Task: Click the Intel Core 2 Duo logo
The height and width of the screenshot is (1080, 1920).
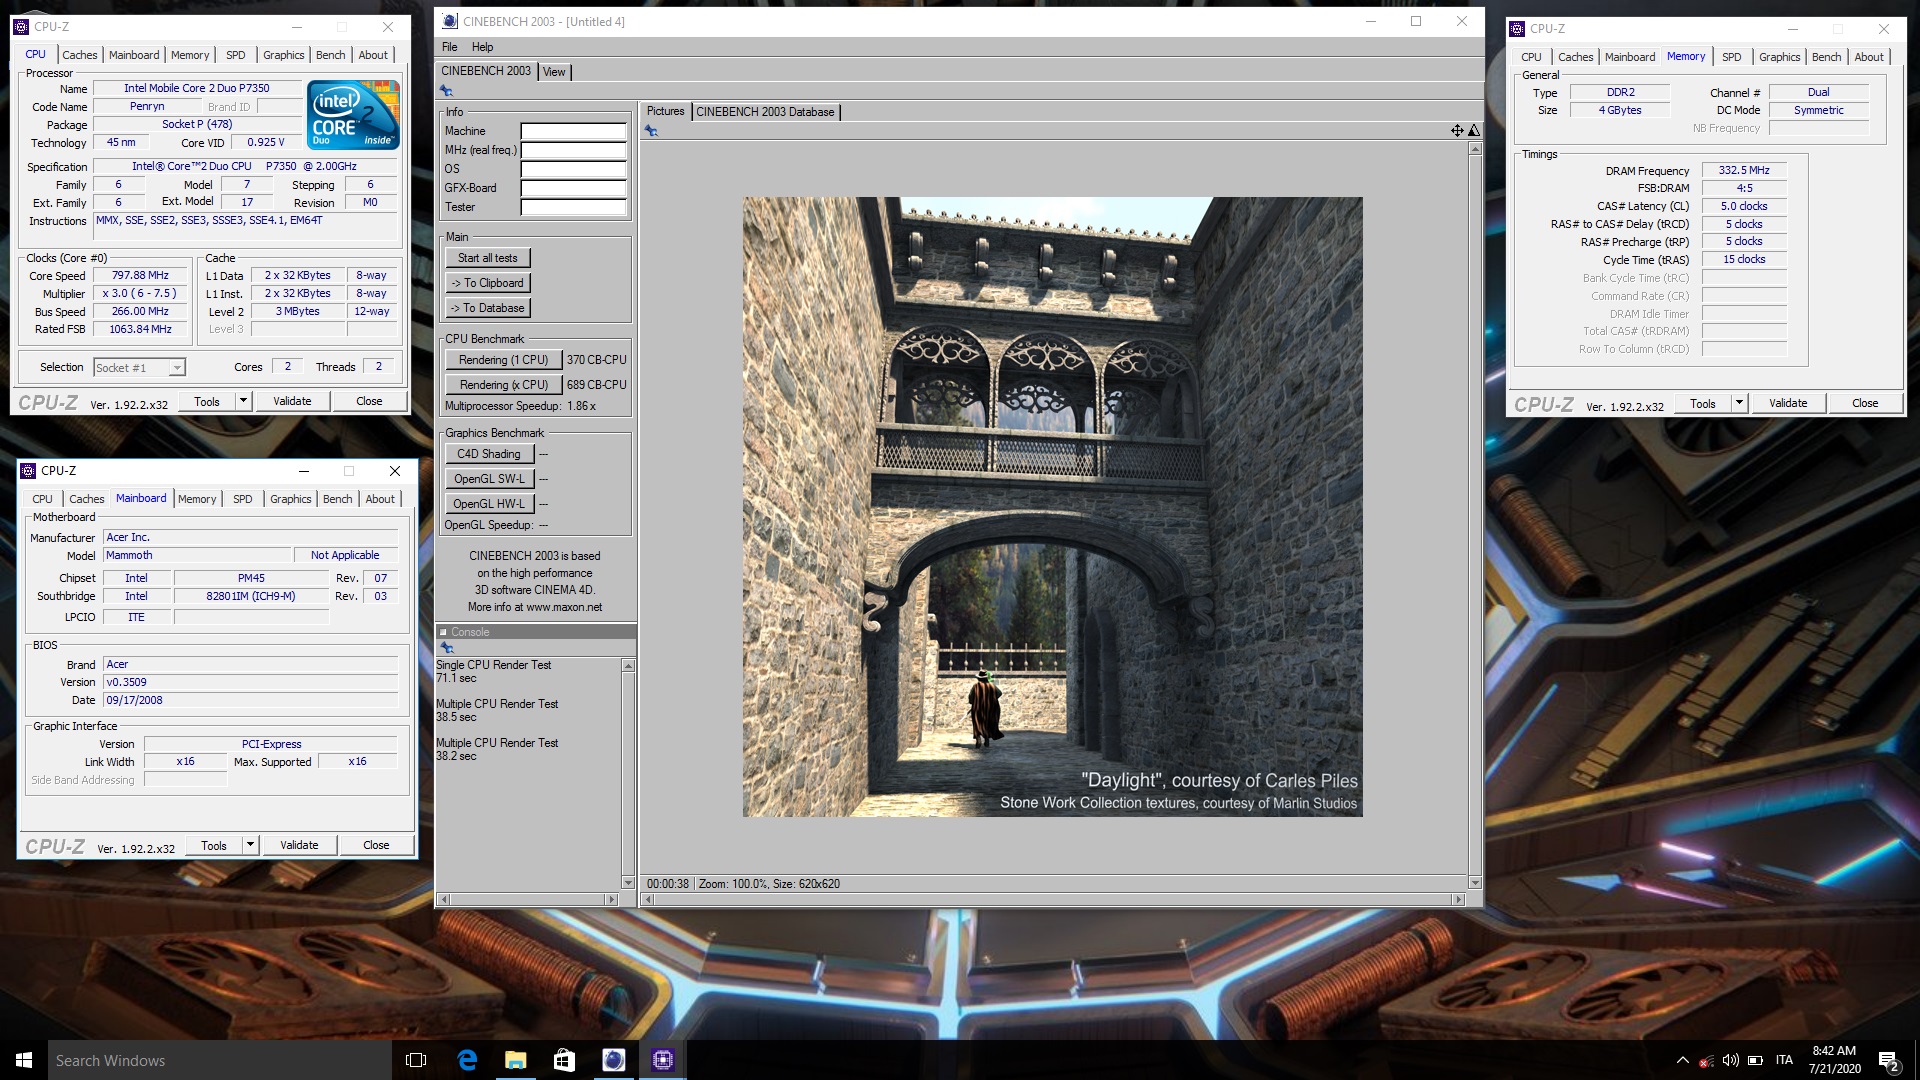Action: [x=354, y=115]
